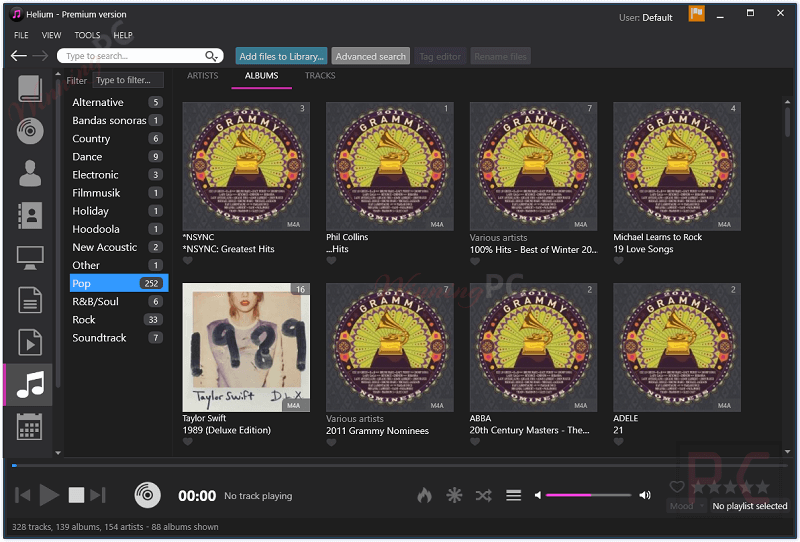Click the playback progress bar
800x542 pixels.
pyautogui.click(x=399, y=465)
